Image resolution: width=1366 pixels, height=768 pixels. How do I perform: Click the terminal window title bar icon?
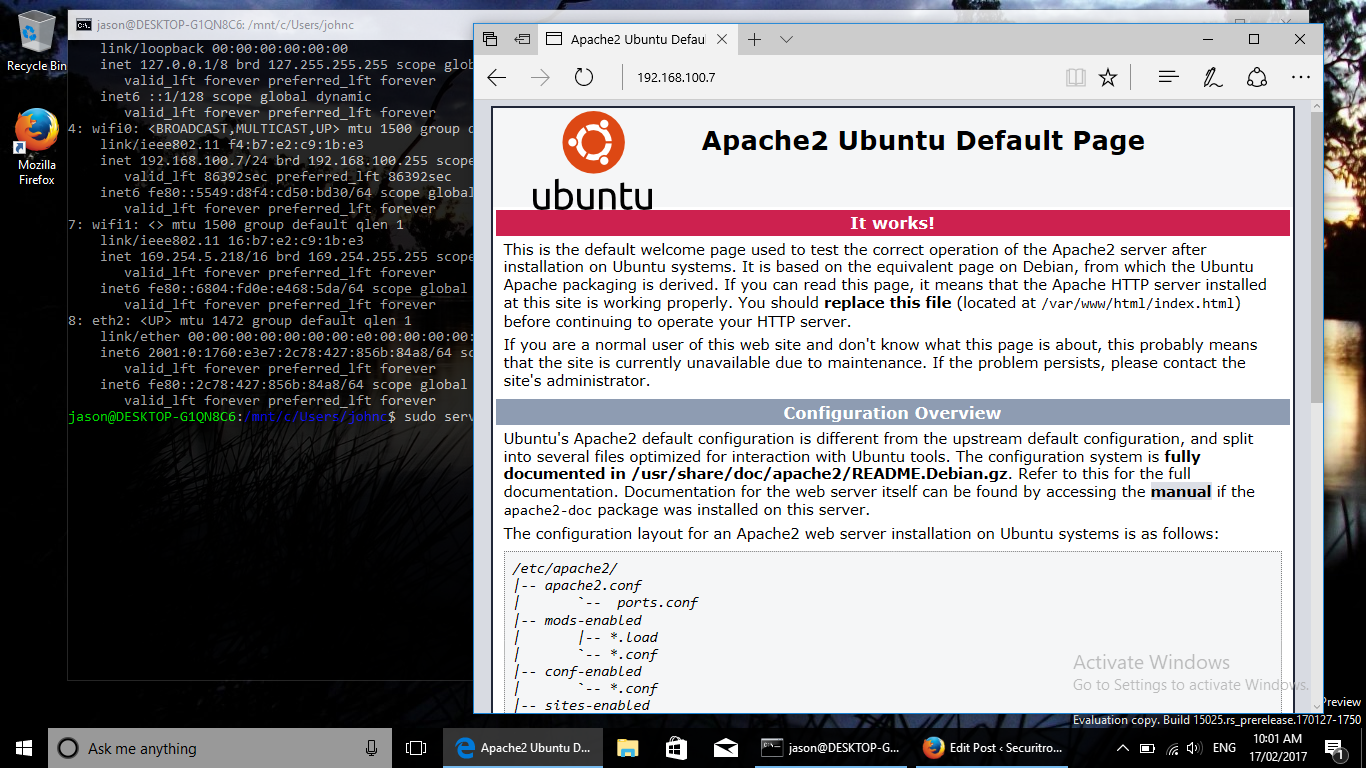[84, 24]
